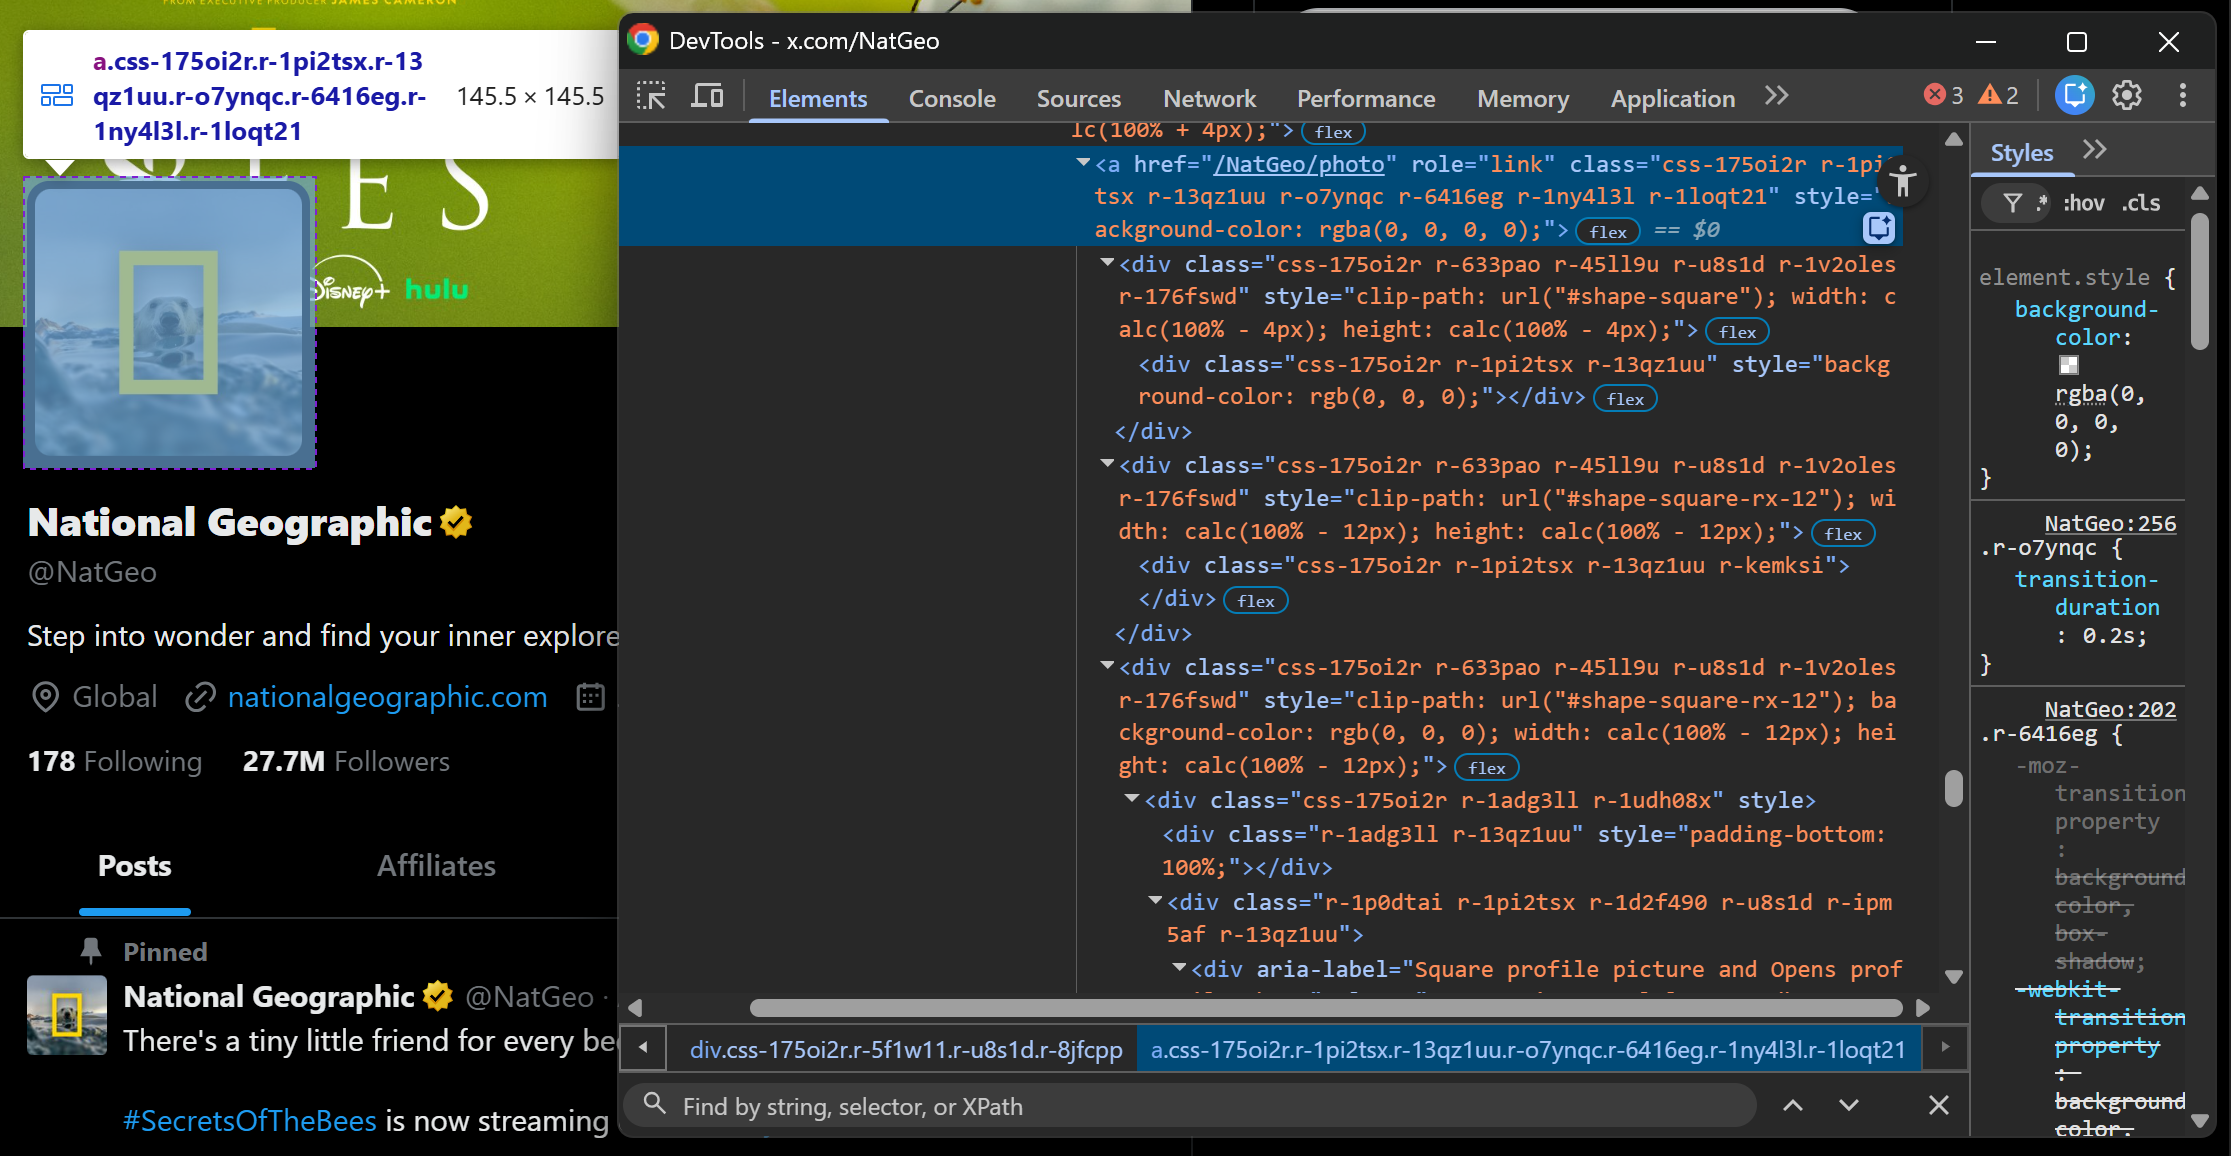2231x1156 pixels.
Task: Open the AI assistance panel button
Action: [x=2074, y=96]
